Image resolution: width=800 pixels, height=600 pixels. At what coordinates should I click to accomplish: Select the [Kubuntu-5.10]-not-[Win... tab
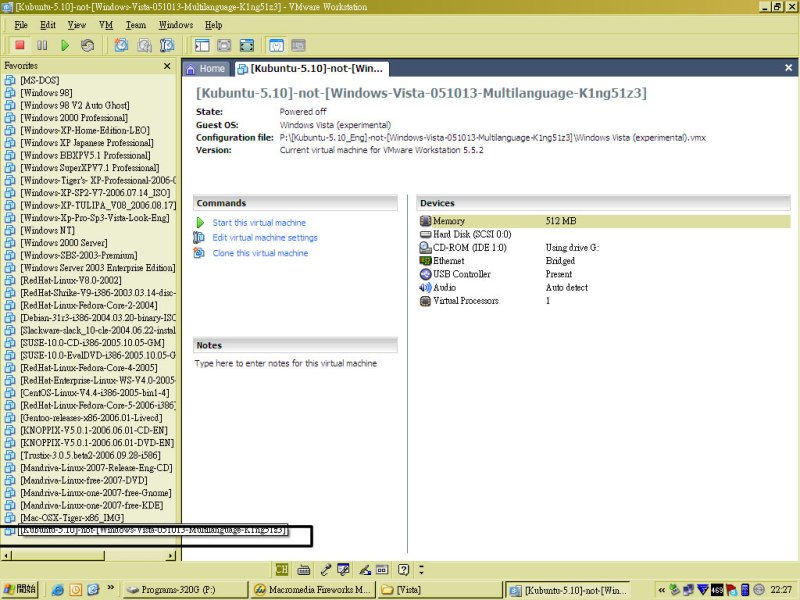coord(311,68)
